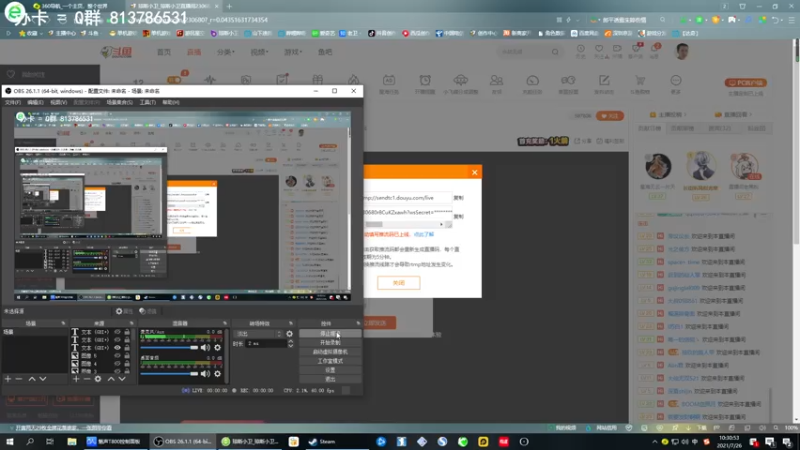Remove scene with Scenes dock minus icon
This screenshot has height=450, width=800.
coord(19,379)
